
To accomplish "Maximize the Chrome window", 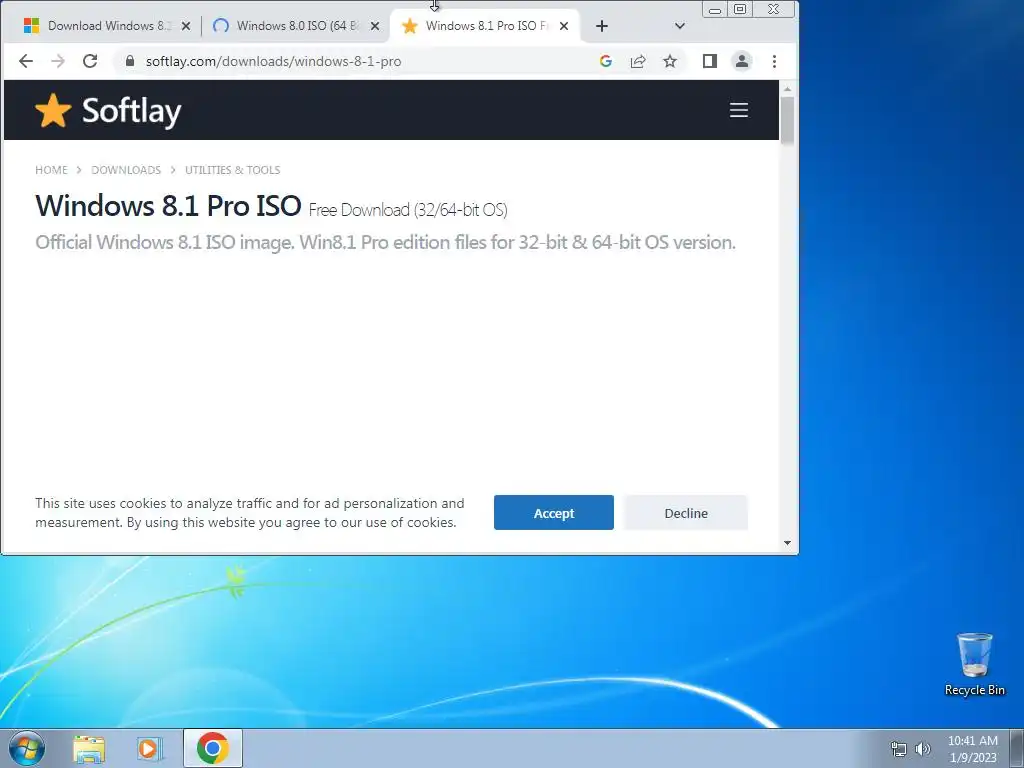I will click(740, 9).
